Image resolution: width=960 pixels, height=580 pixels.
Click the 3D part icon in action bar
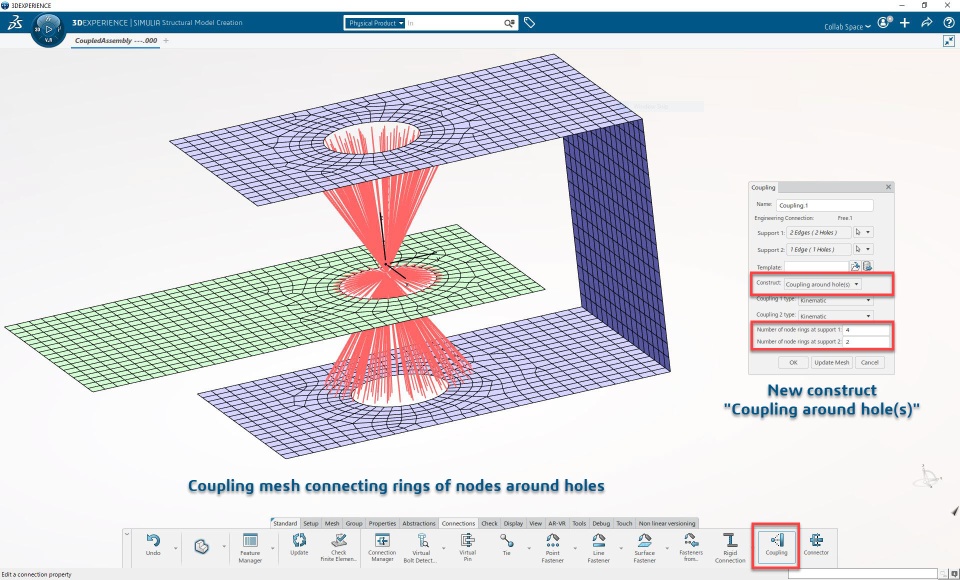pyautogui.click(x=201, y=546)
